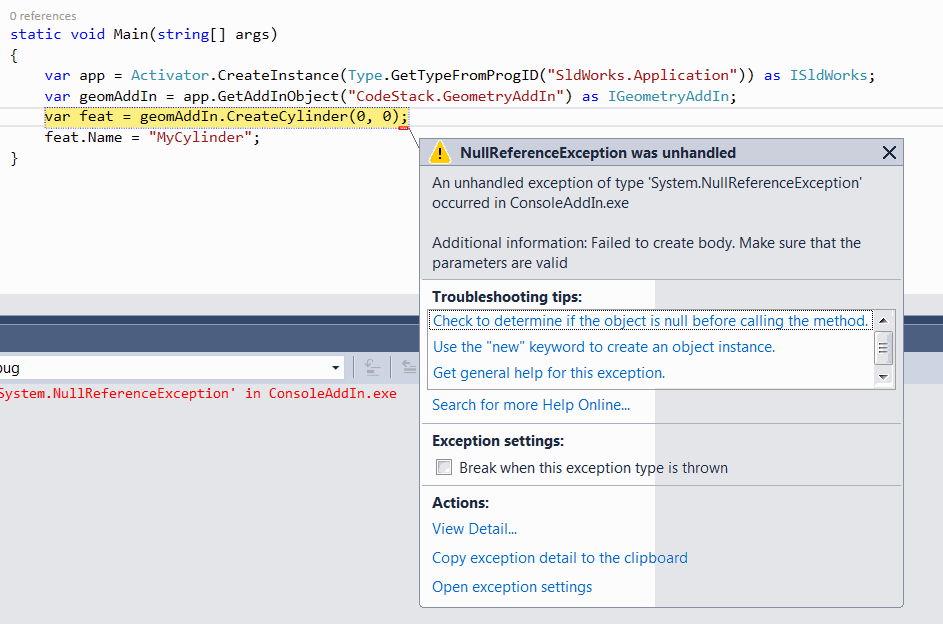Click the 'Activator' class name in code
This screenshot has height=624, width=943.
coord(170,75)
